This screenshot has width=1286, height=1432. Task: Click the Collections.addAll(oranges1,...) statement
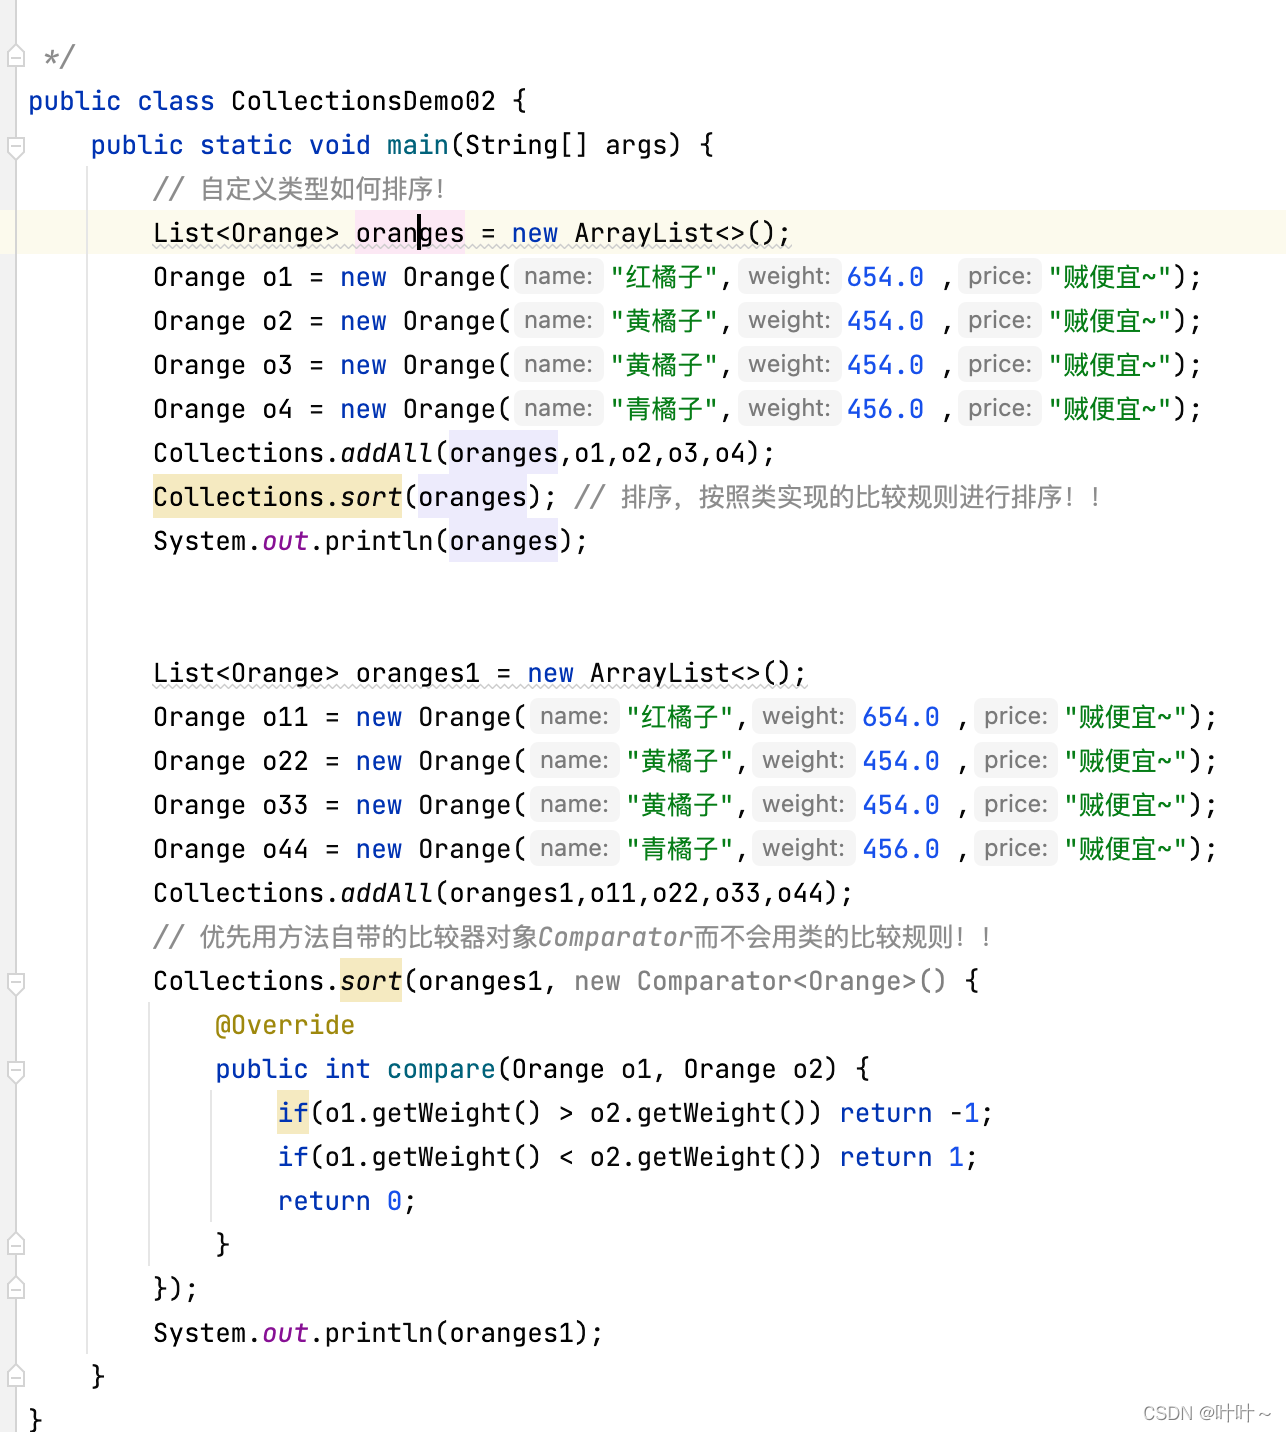(x=503, y=893)
